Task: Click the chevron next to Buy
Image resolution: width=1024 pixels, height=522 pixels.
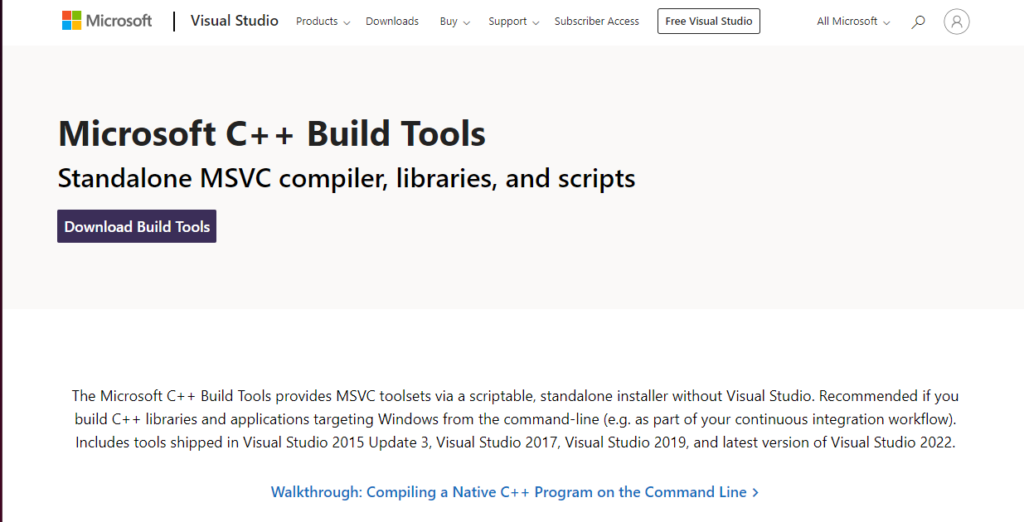Action: (466, 23)
